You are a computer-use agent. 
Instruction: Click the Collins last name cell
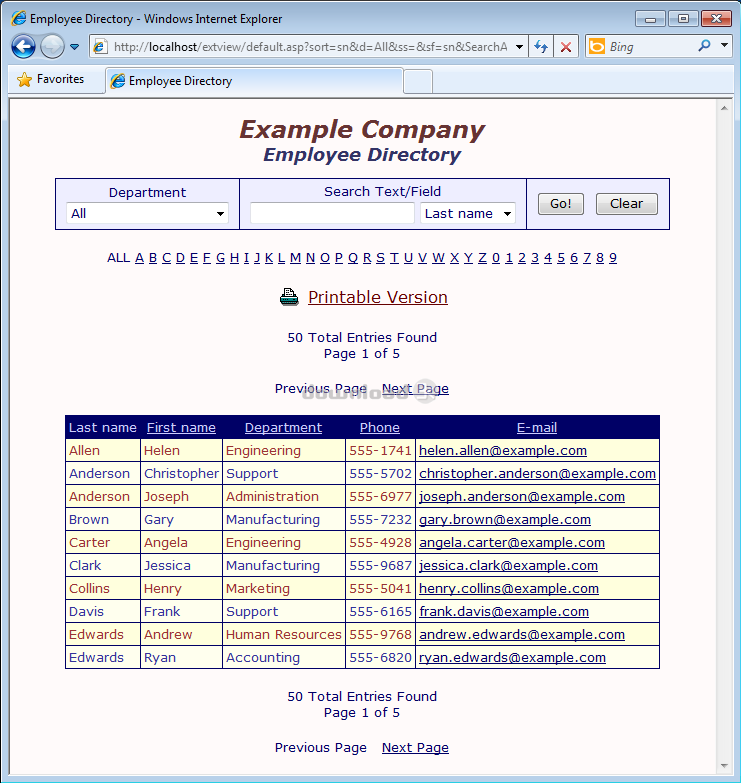tap(103, 588)
